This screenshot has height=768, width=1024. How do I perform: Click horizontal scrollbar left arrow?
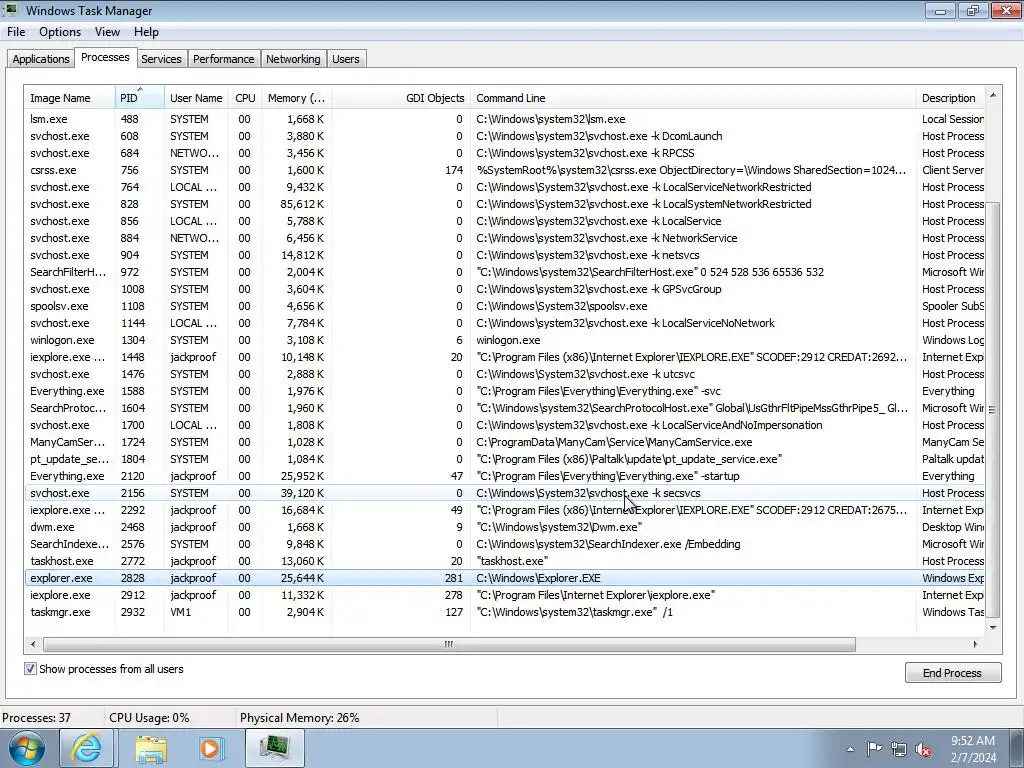[33, 644]
